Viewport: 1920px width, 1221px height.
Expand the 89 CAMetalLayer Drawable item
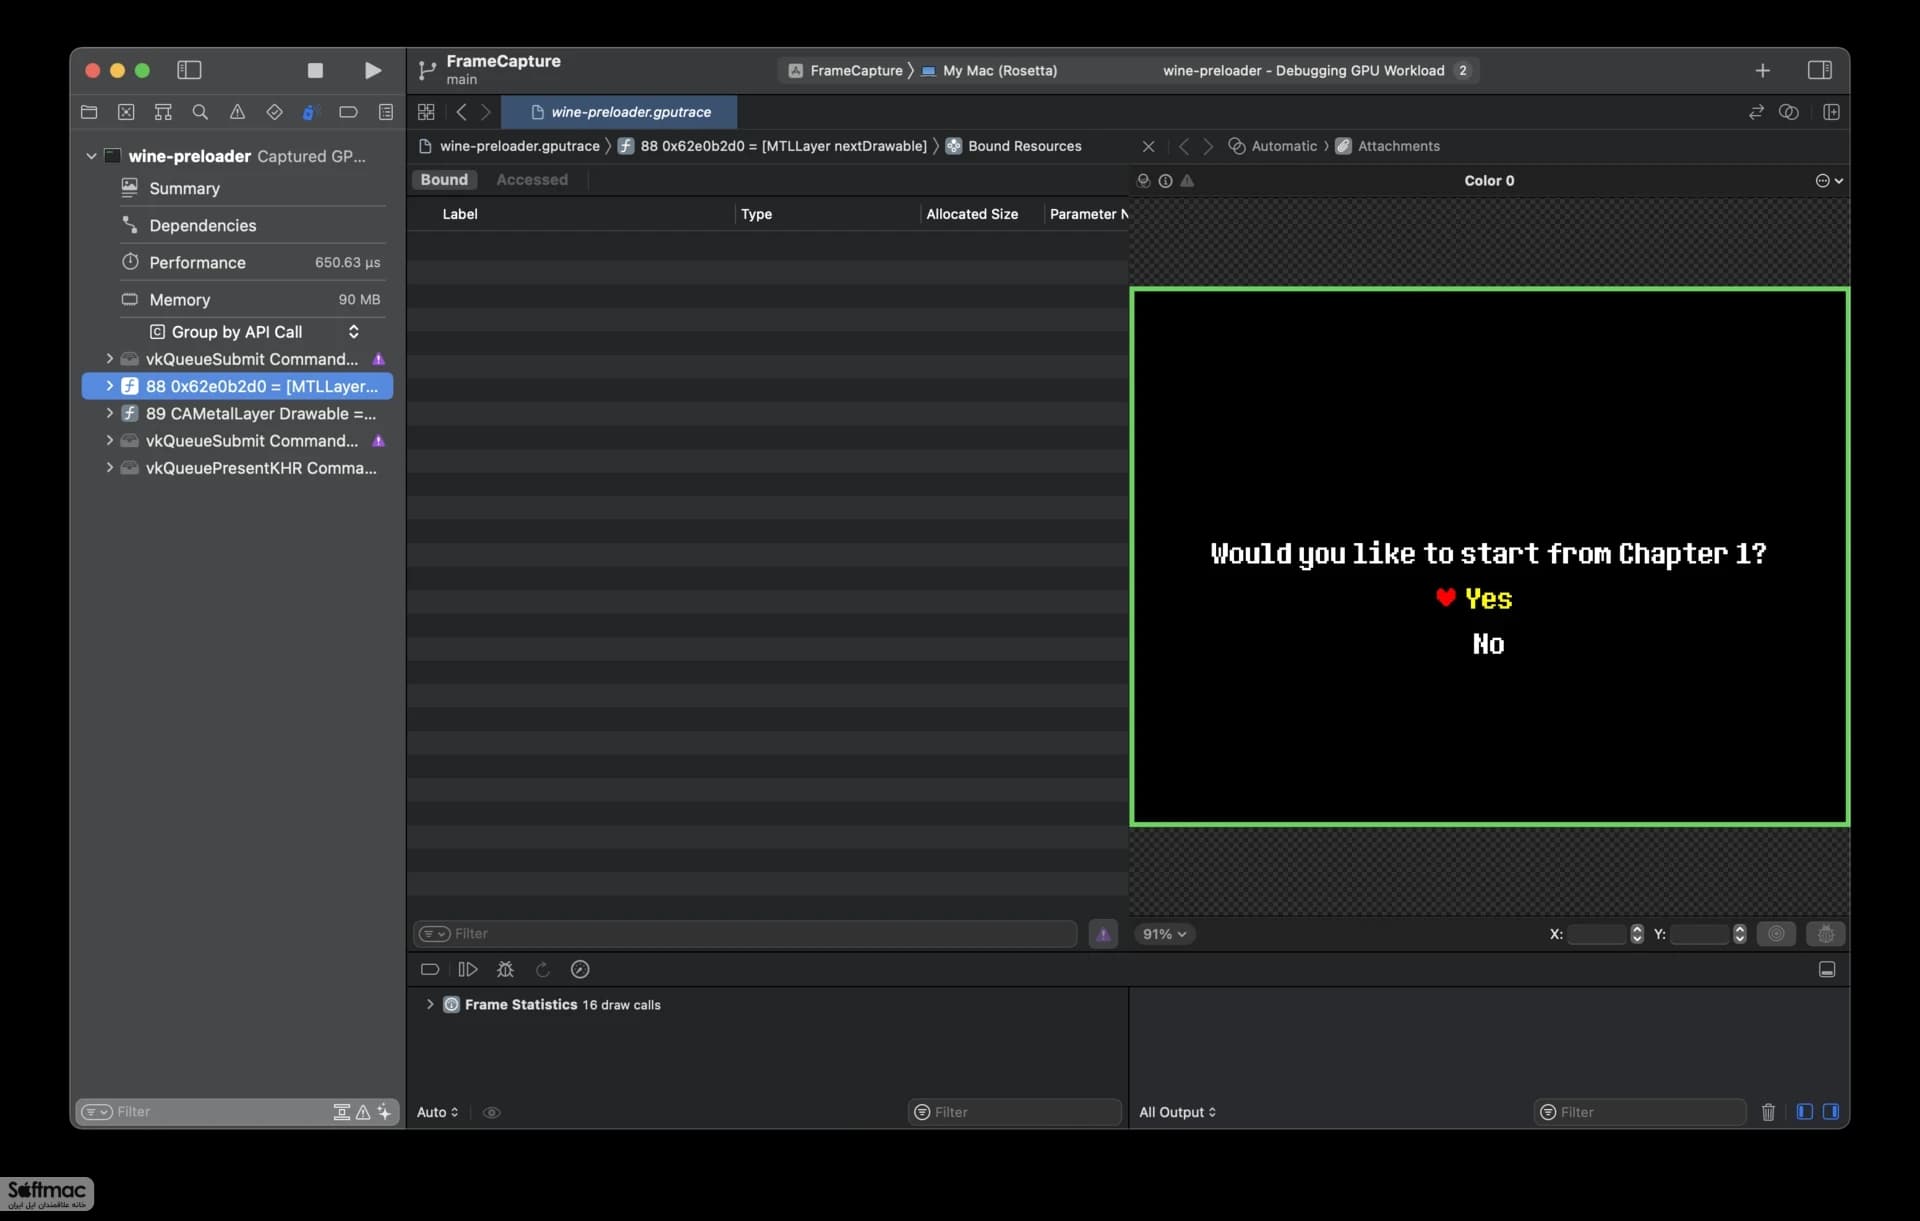click(109, 413)
